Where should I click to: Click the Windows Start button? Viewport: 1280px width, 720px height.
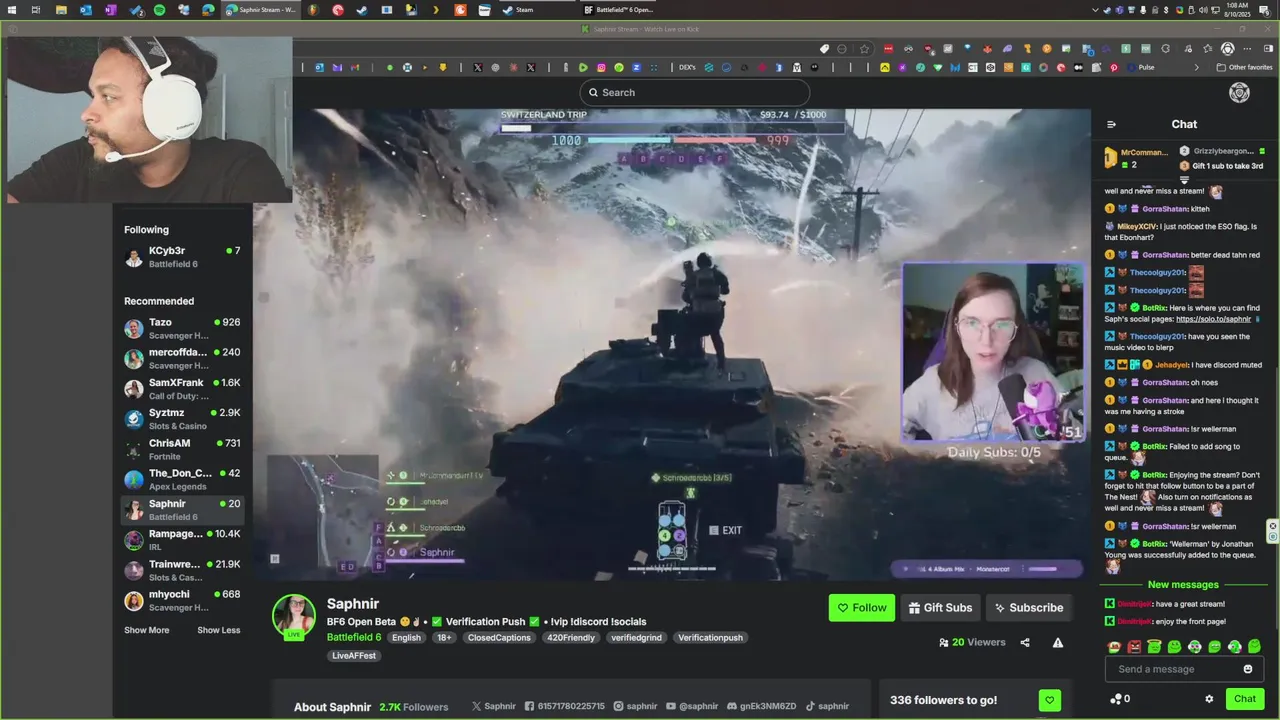coord(11,10)
